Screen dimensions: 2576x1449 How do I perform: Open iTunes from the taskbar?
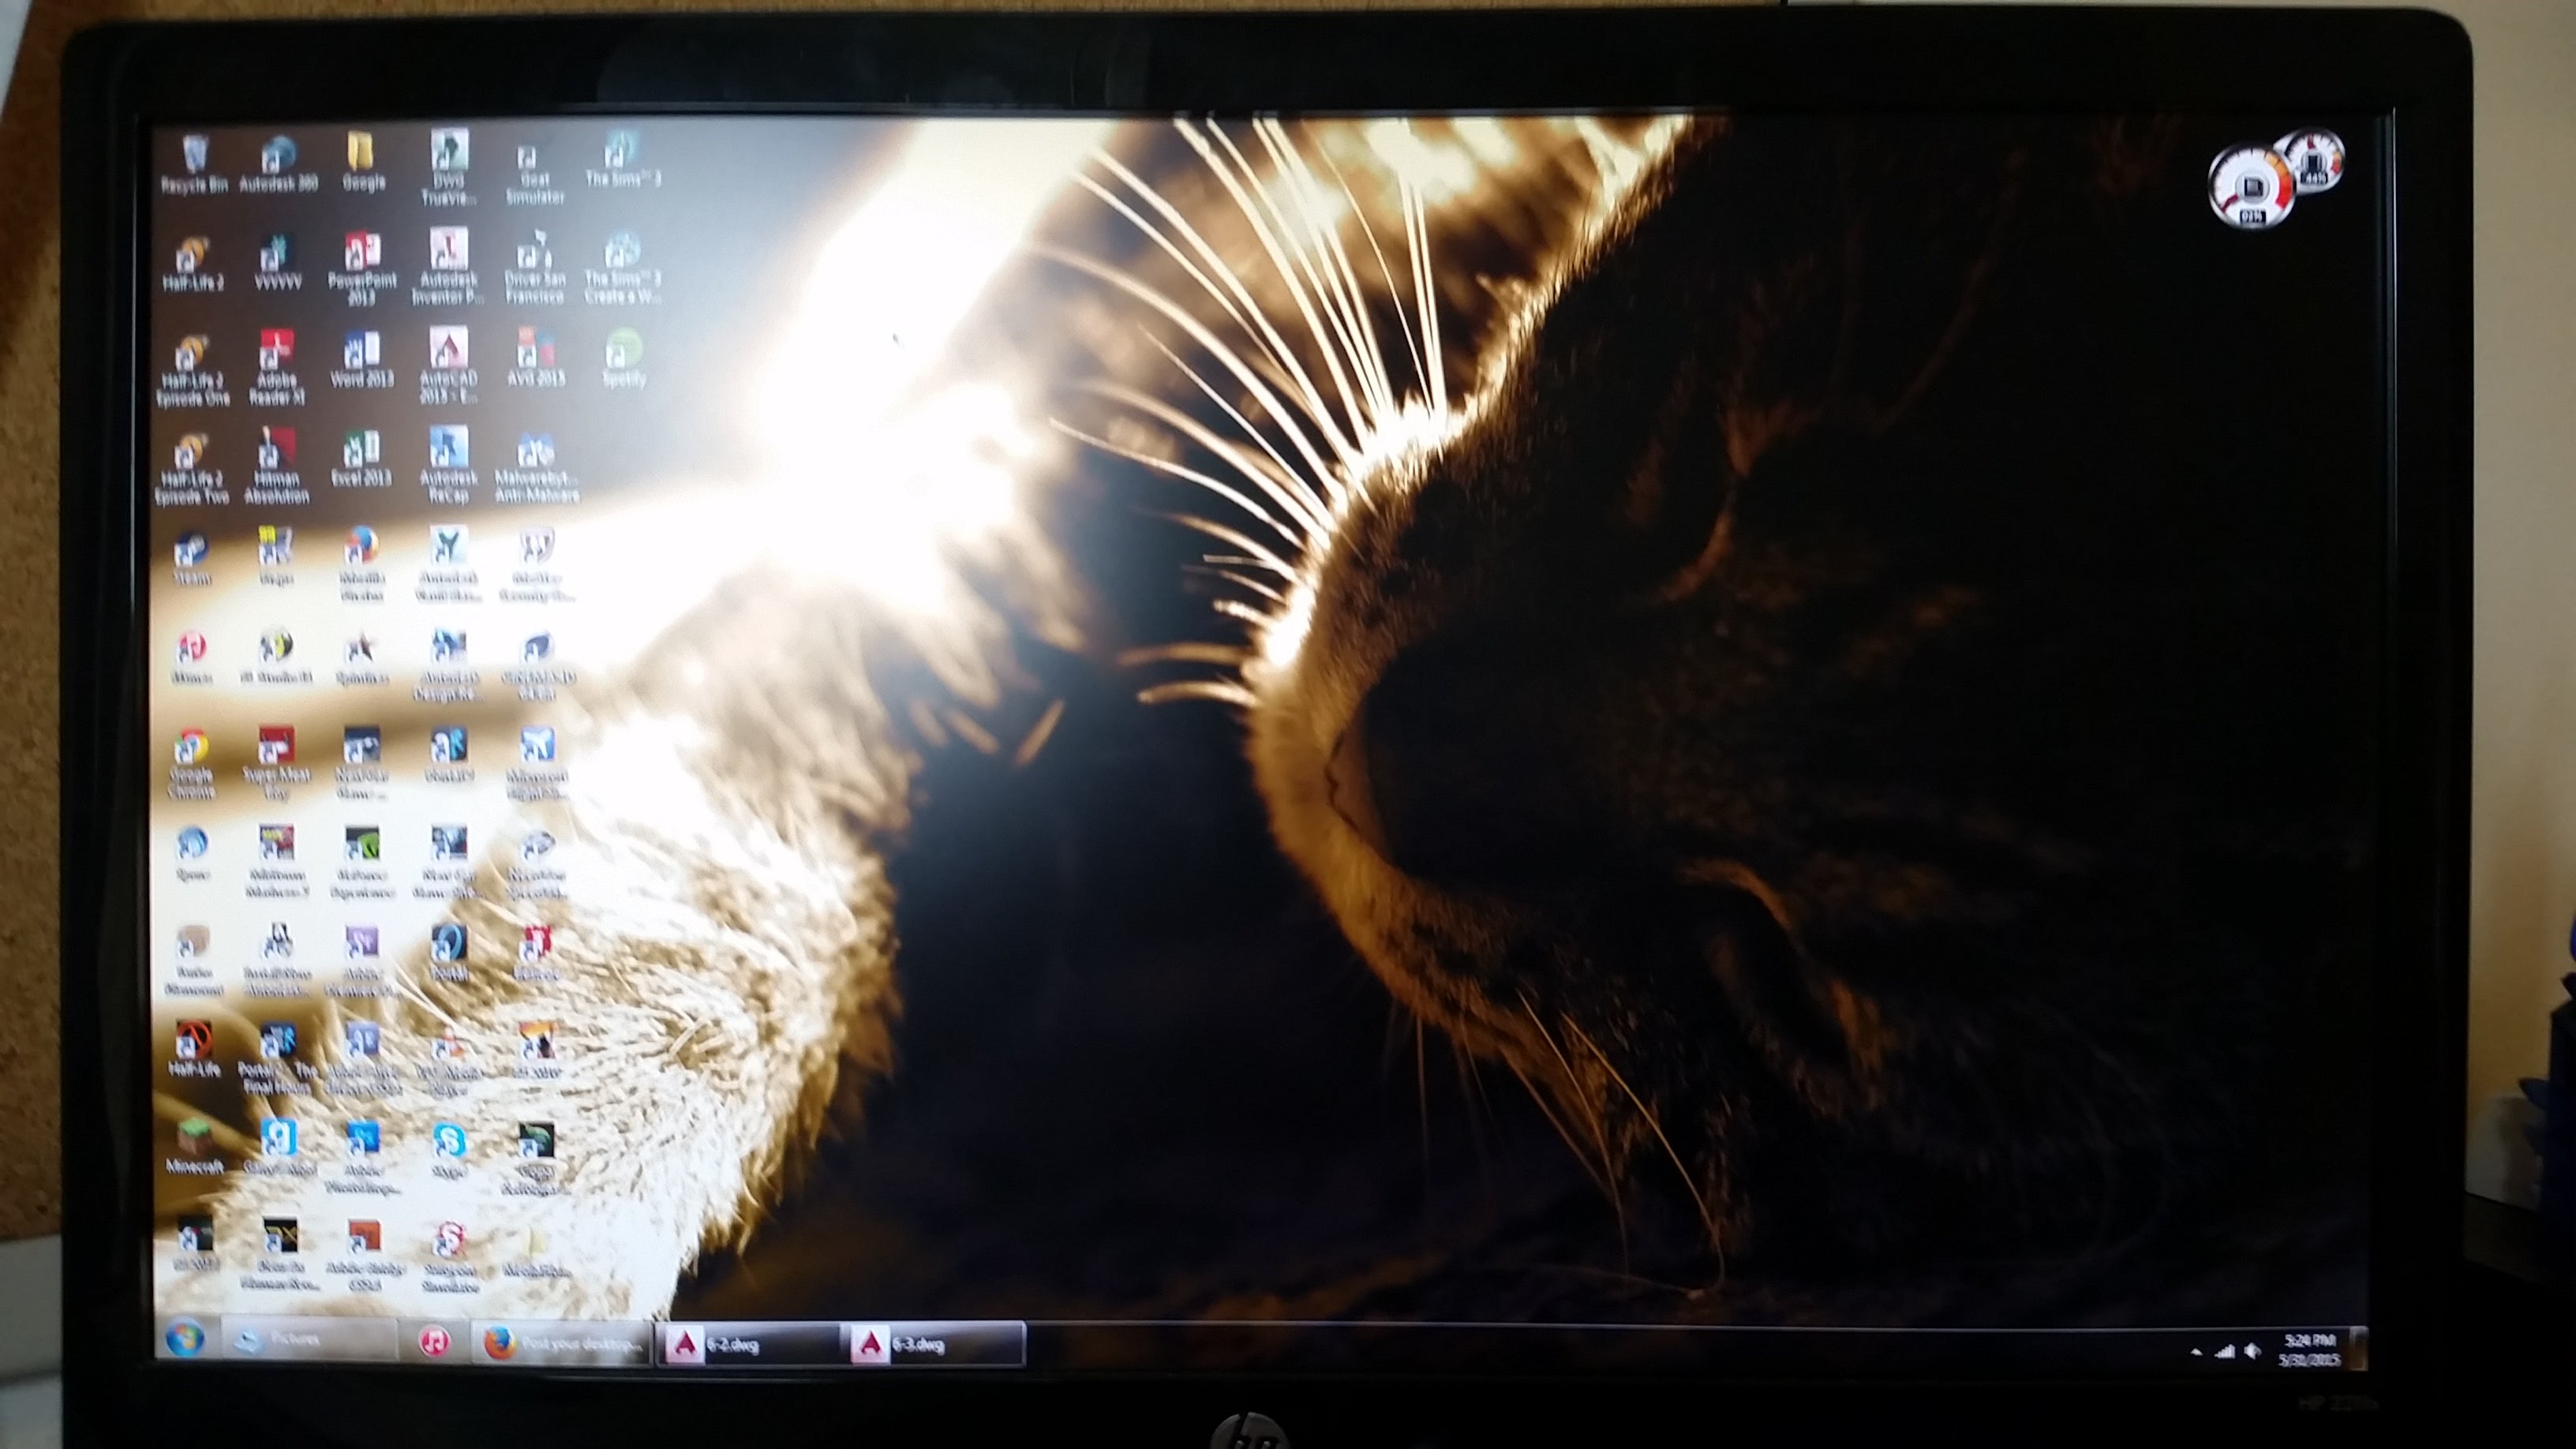coord(433,1341)
